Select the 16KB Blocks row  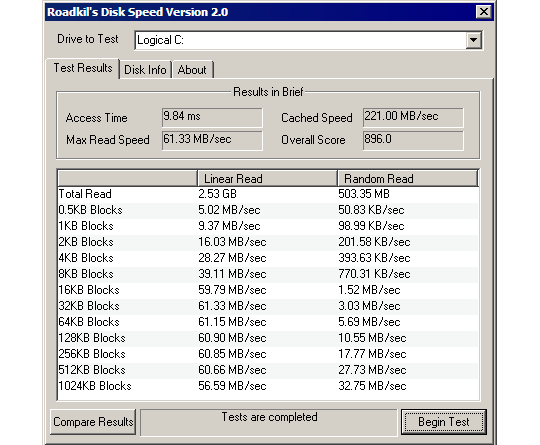click(268, 290)
